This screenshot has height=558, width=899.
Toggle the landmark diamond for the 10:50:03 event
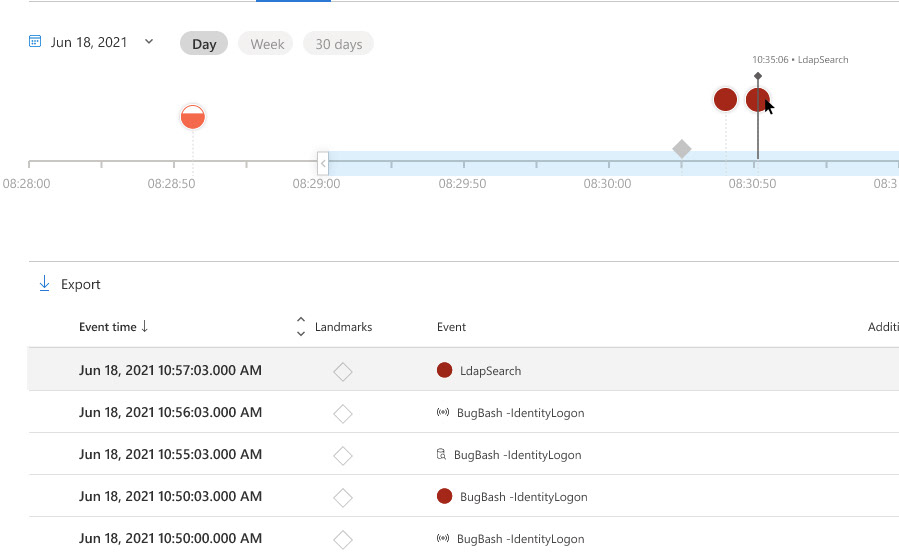[343, 497]
